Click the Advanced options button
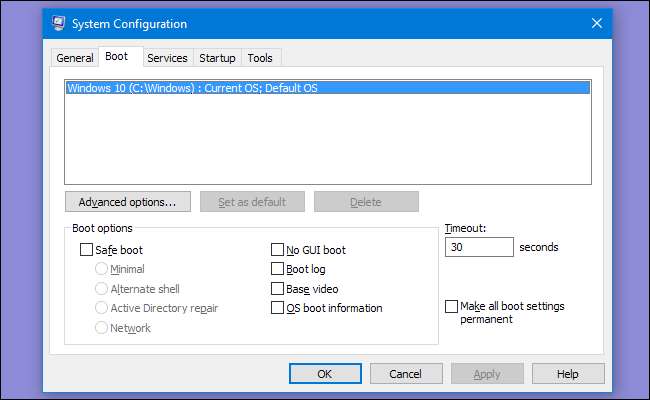This screenshot has width=650, height=400. [x=127, y=202]
